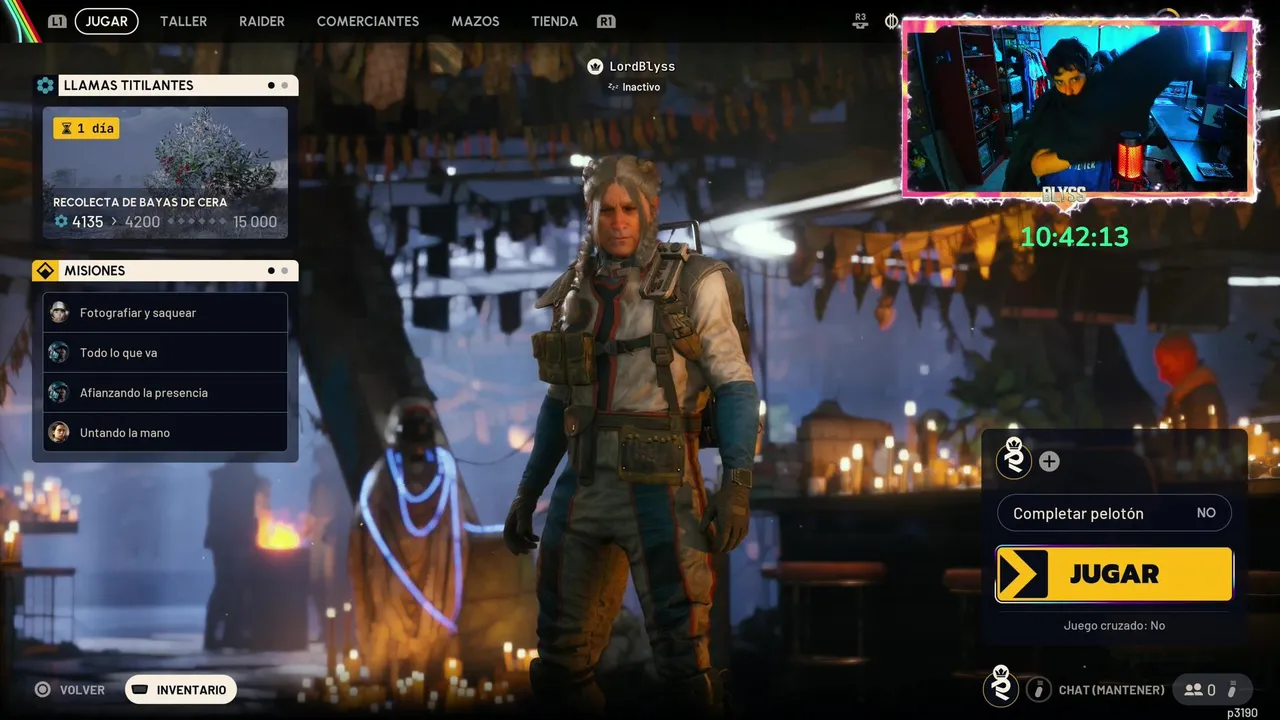
Task: Open mission Fotografiar y saquear
Action: click(x=165, y=313)
